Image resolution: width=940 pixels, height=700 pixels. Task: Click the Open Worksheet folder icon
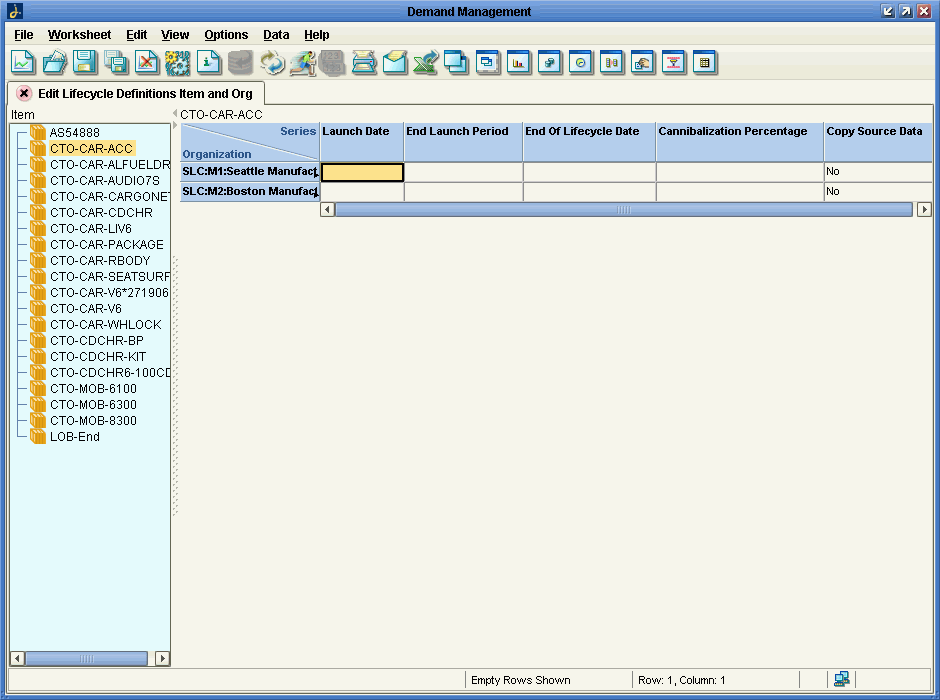click(x=55, y=62)
